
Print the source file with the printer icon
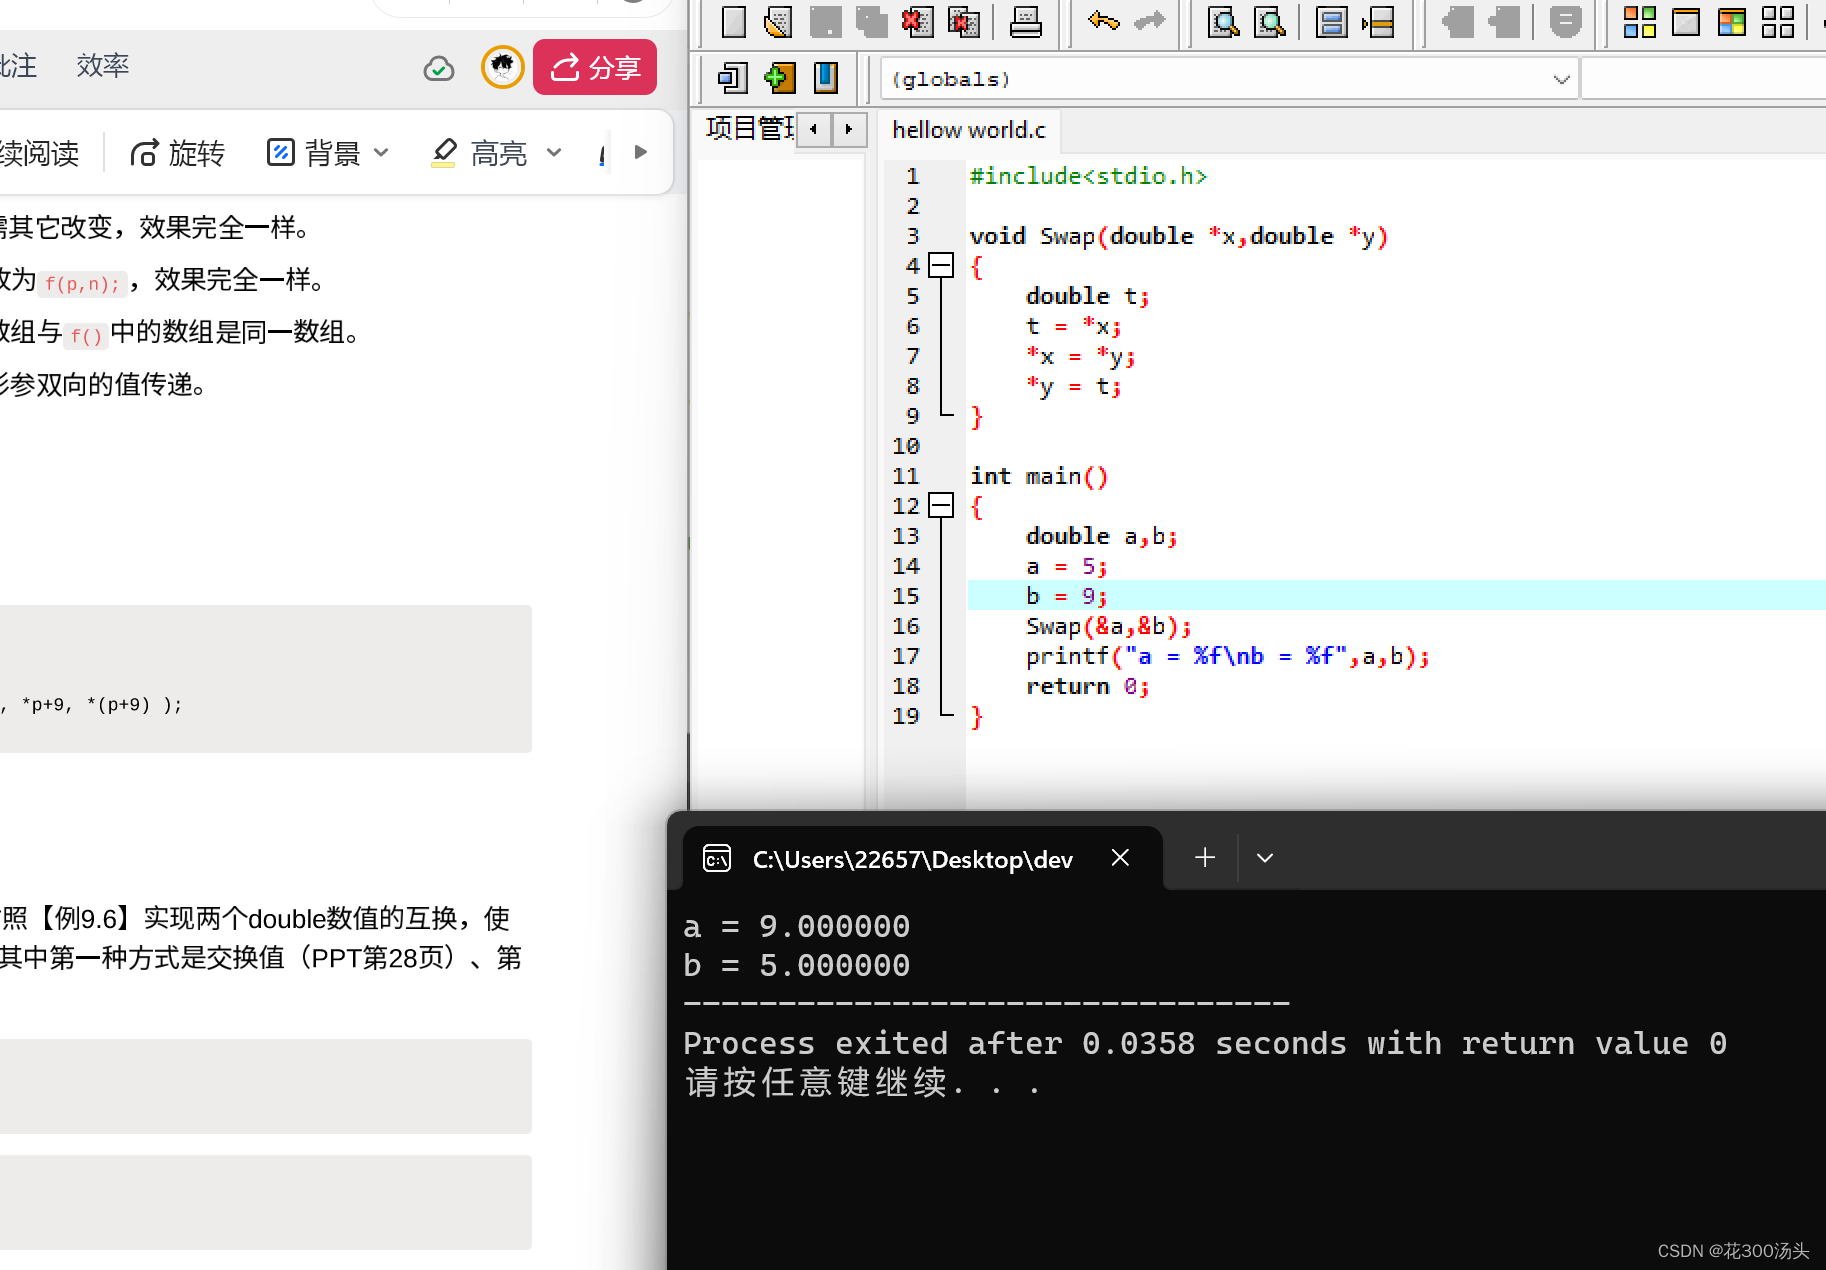point(1025,22)
